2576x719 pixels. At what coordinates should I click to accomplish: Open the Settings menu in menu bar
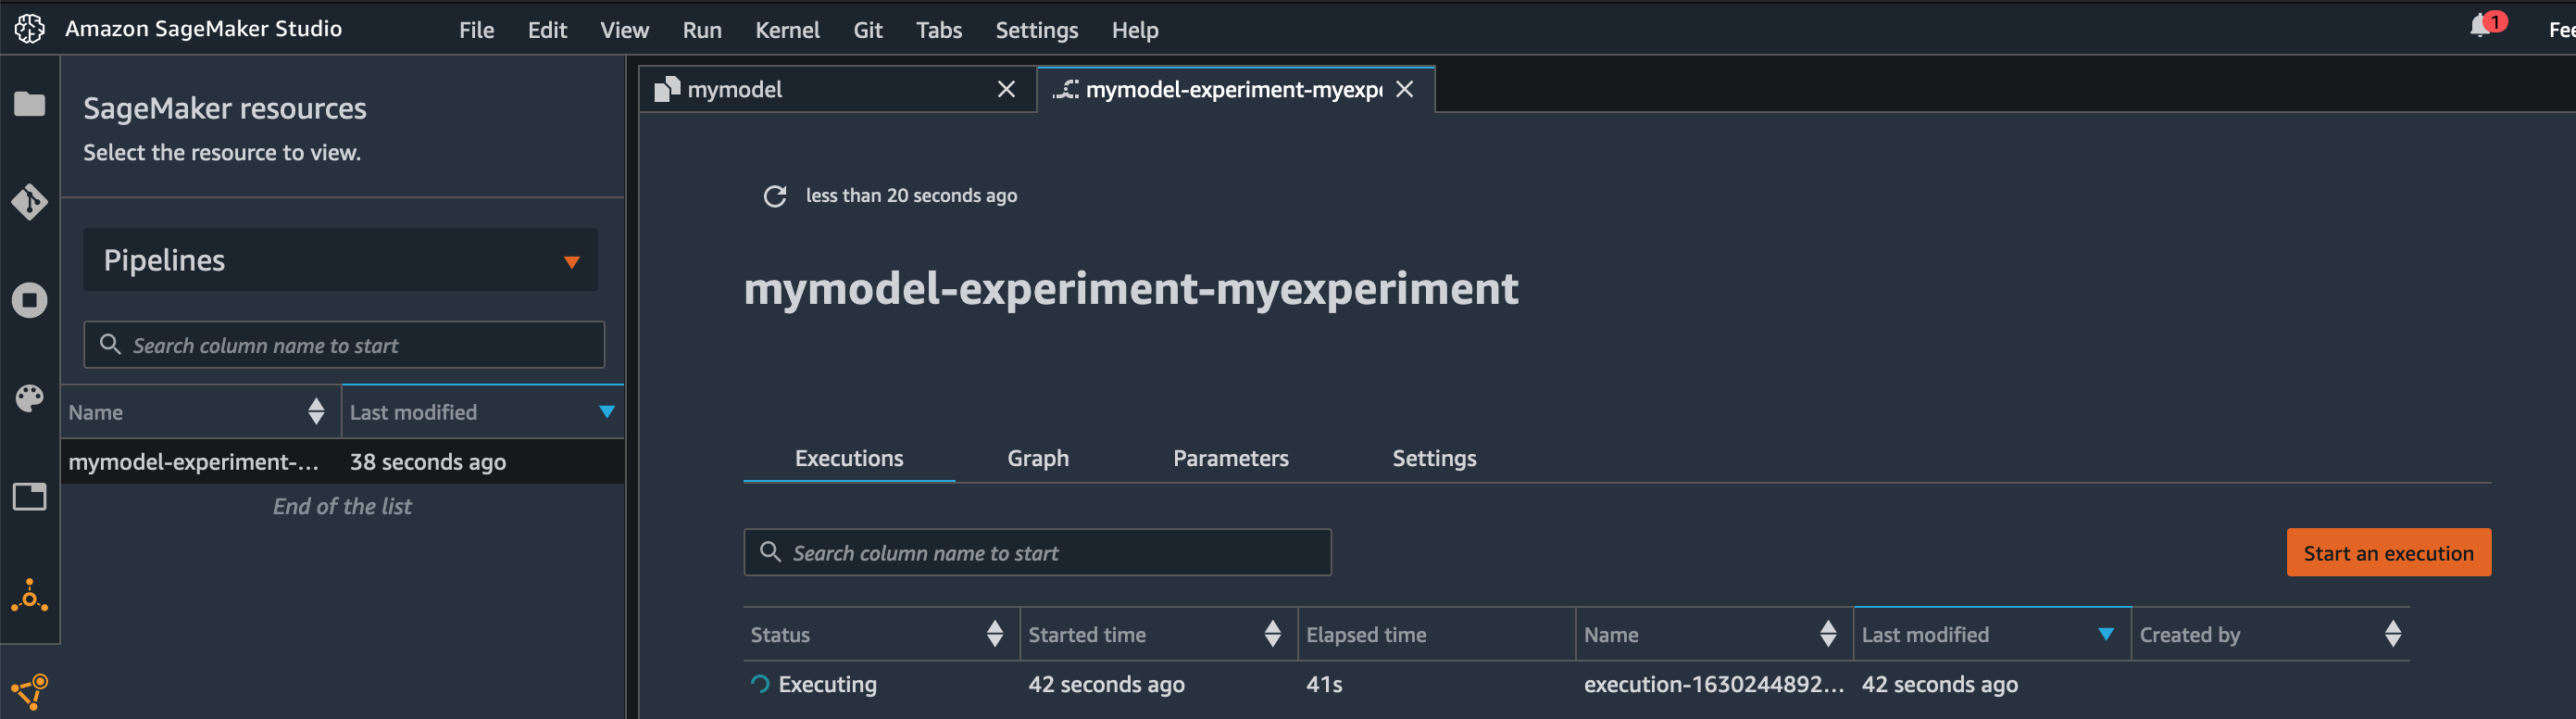[x=1036, y=30]
